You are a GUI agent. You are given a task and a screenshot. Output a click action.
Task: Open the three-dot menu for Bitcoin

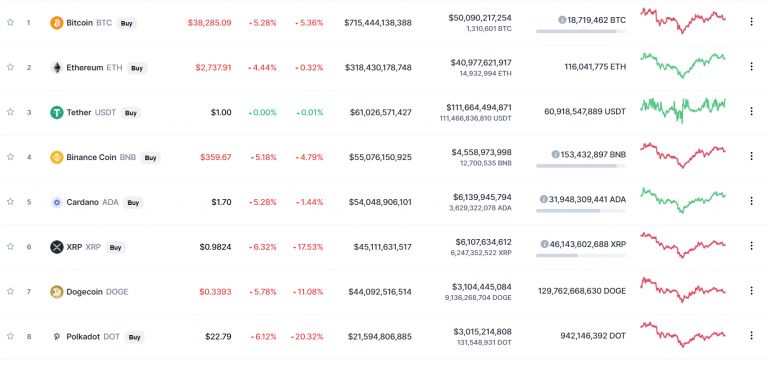click(x=751, y=22)
